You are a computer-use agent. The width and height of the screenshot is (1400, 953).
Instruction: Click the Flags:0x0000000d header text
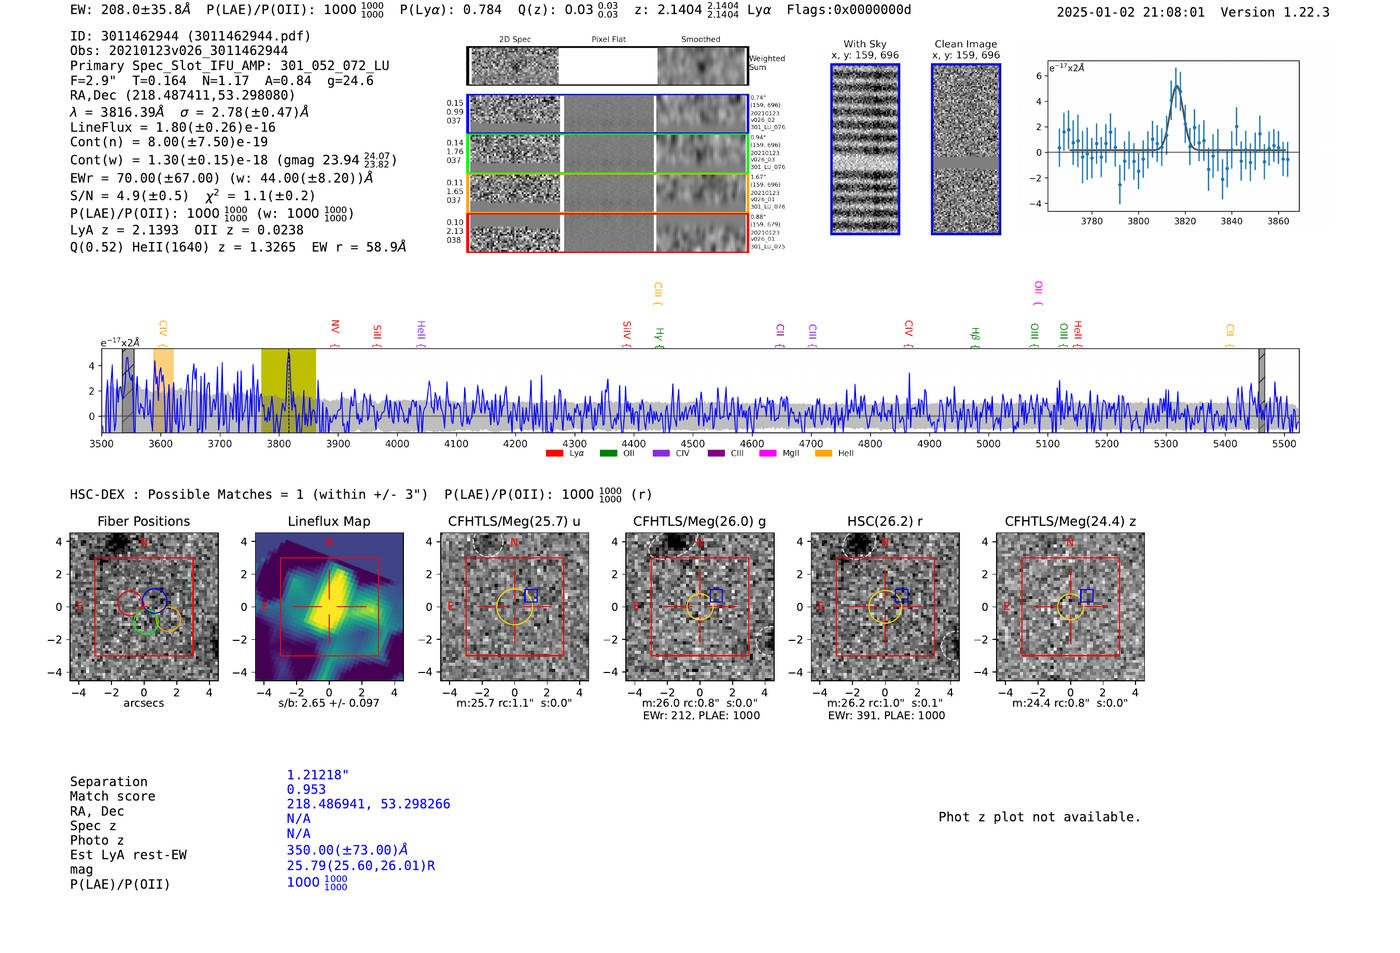pos(849,10)
